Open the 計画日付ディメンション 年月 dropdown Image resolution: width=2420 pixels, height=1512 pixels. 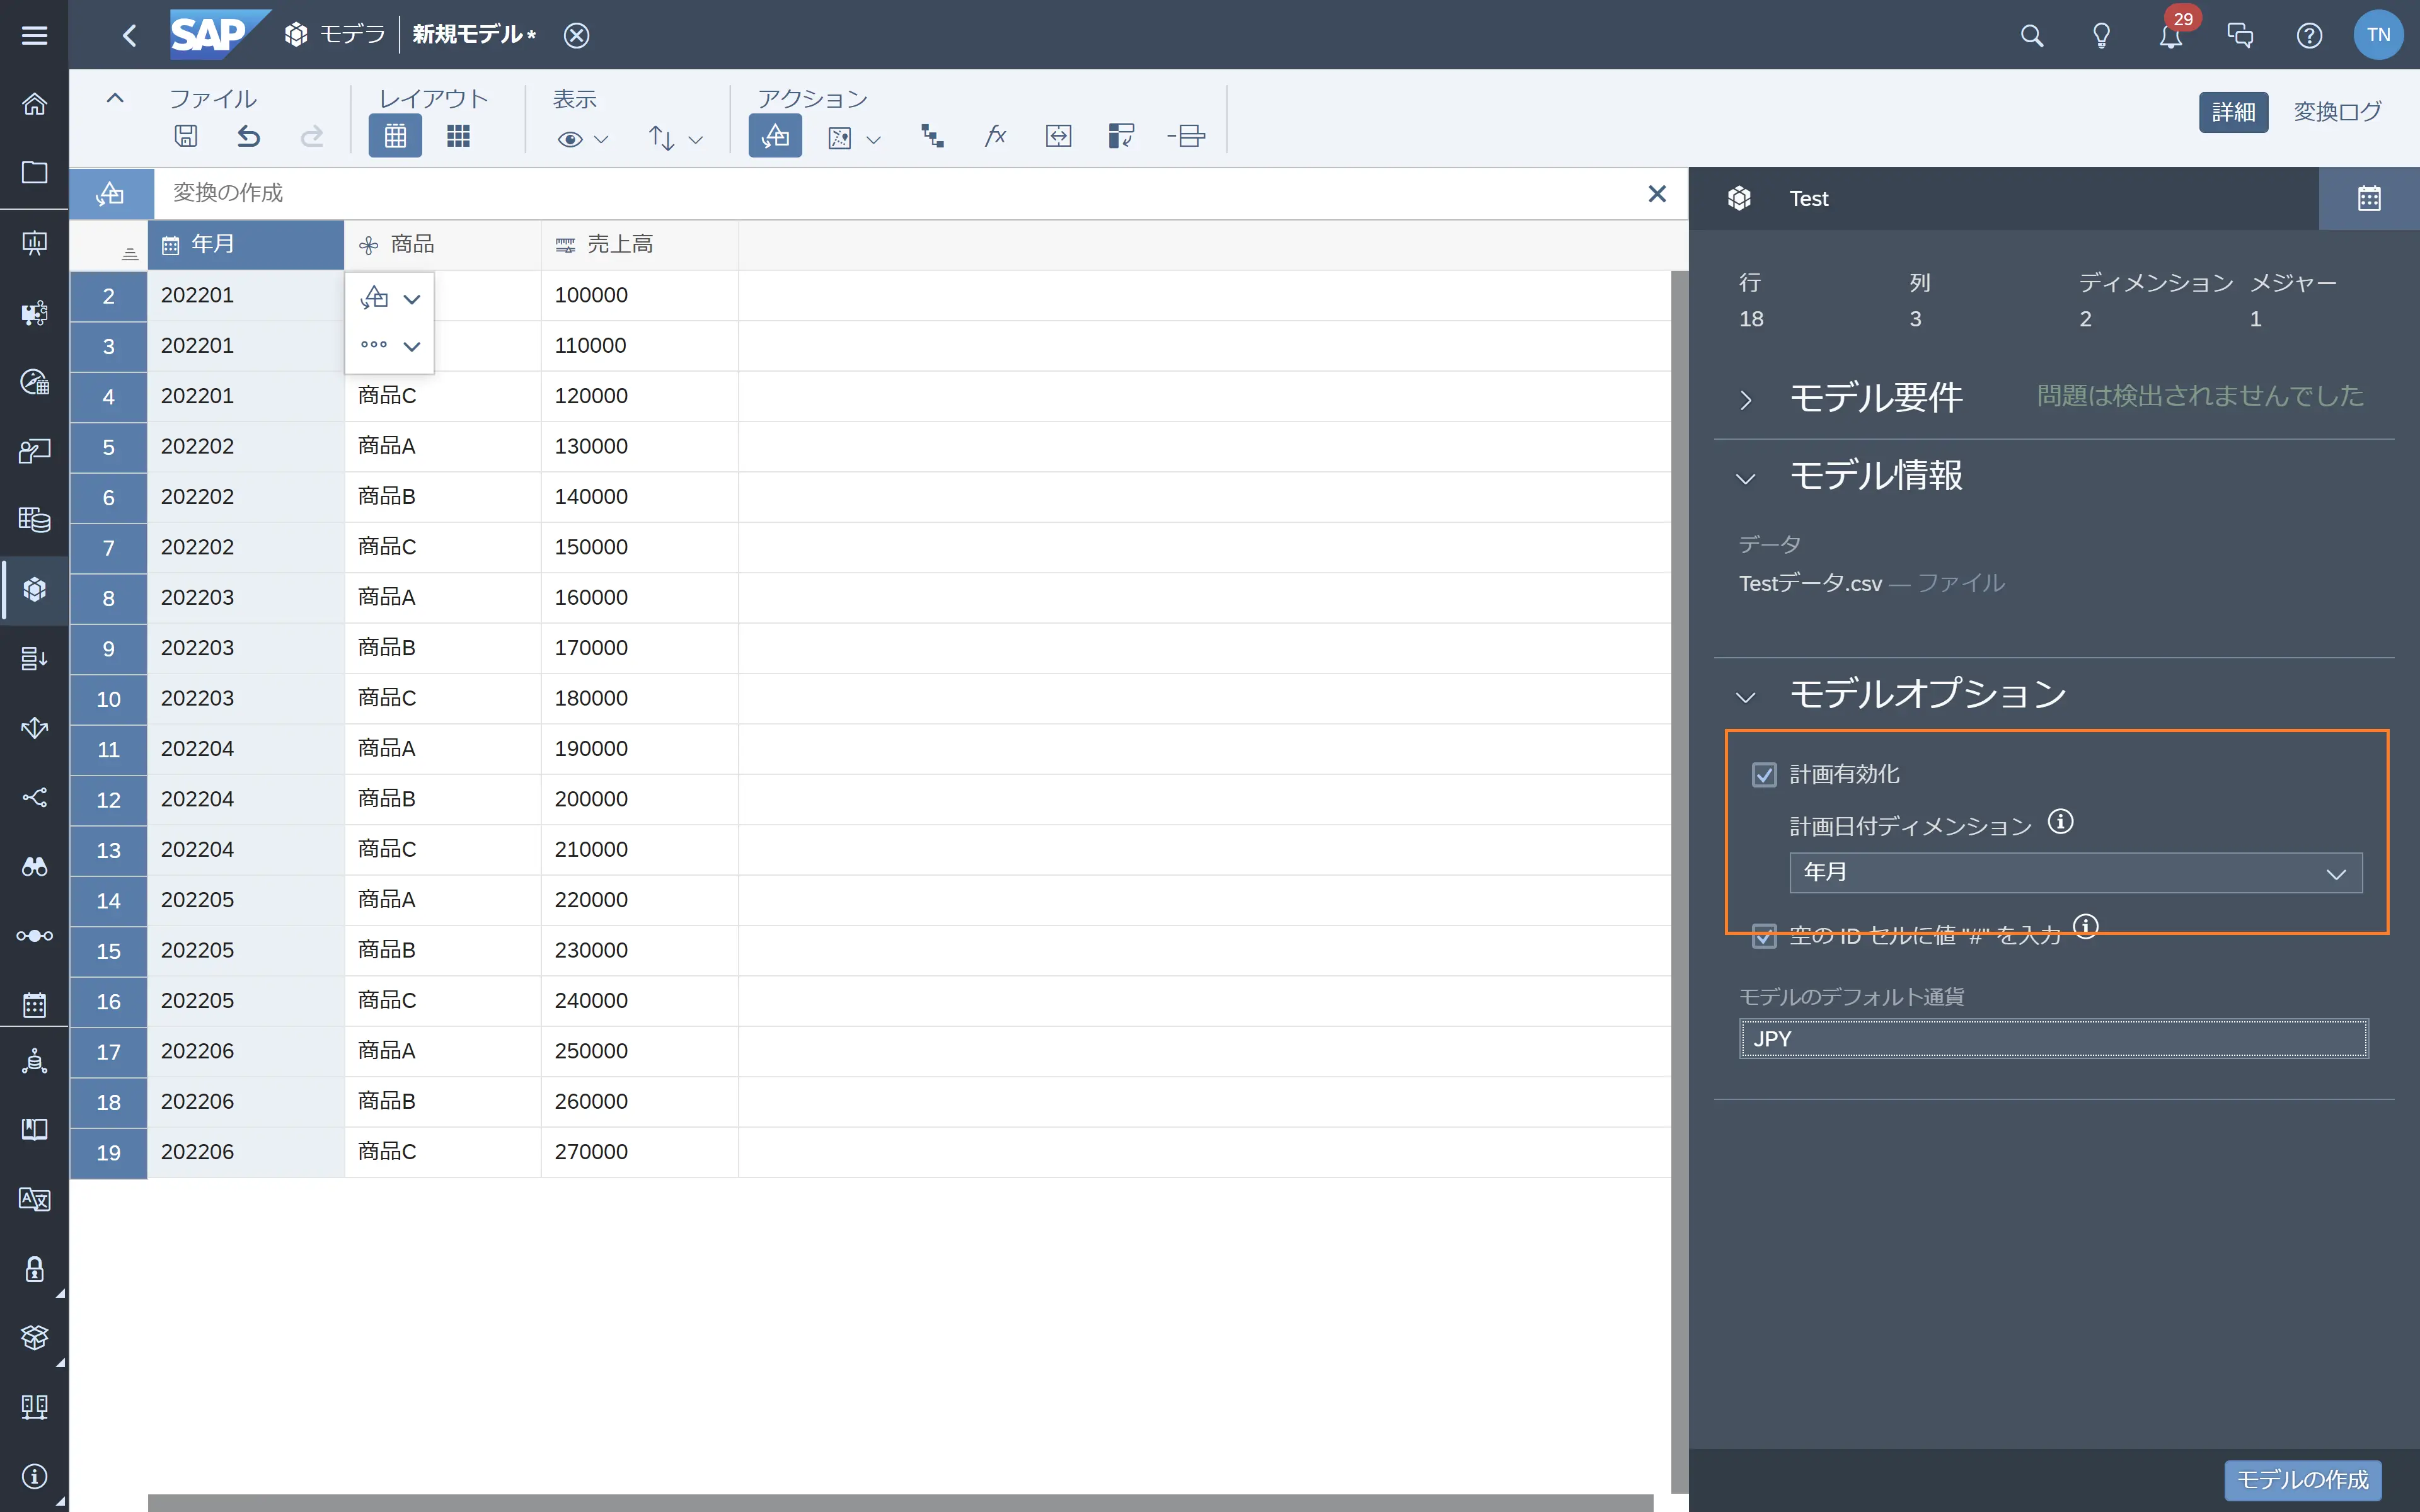click(x=2075, y=873)
